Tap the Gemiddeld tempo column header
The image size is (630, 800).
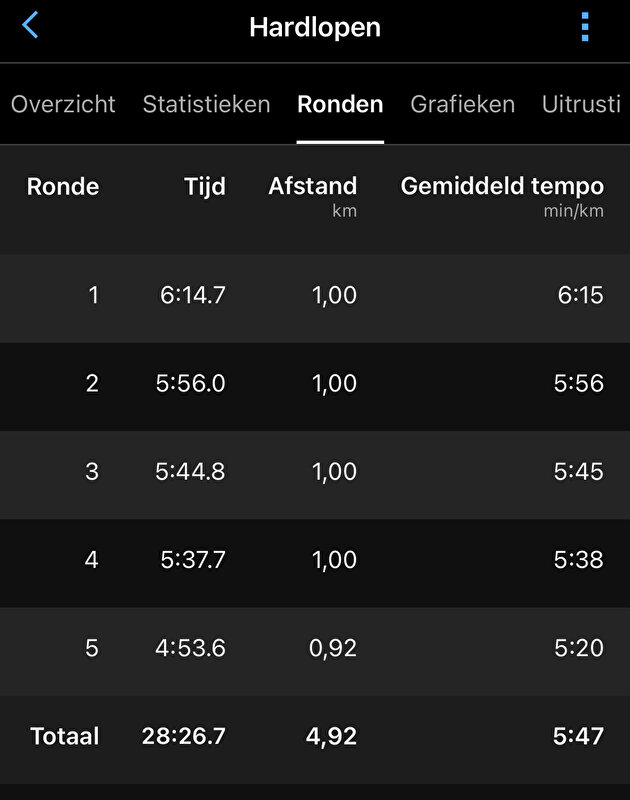click(502, 186)
